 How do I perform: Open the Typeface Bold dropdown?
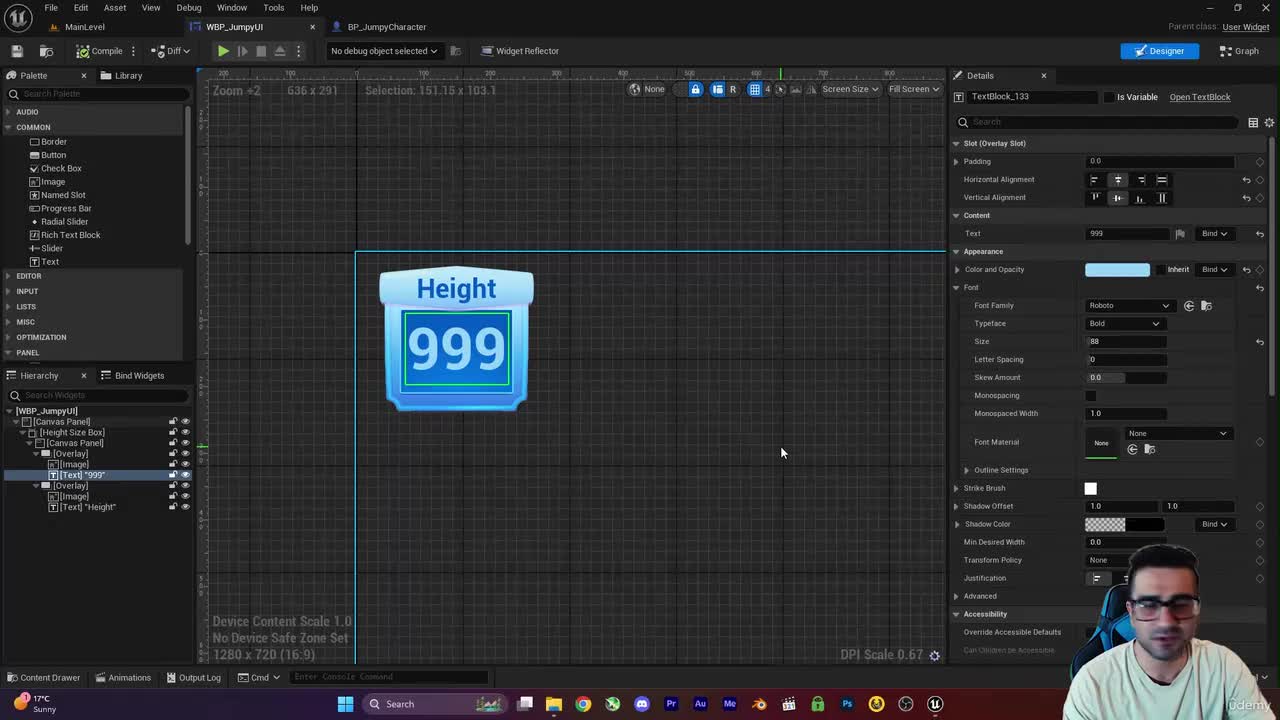(x=1124, y=324)
